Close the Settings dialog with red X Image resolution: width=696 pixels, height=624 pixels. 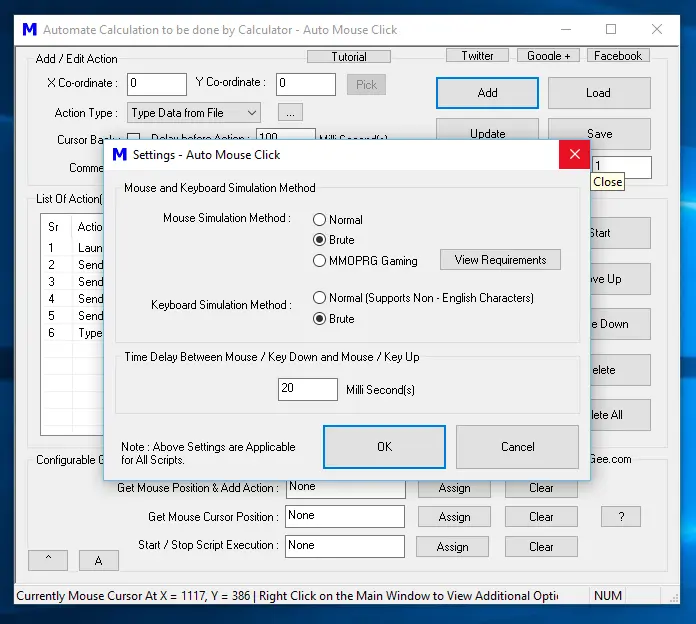[x=574, y=155]
